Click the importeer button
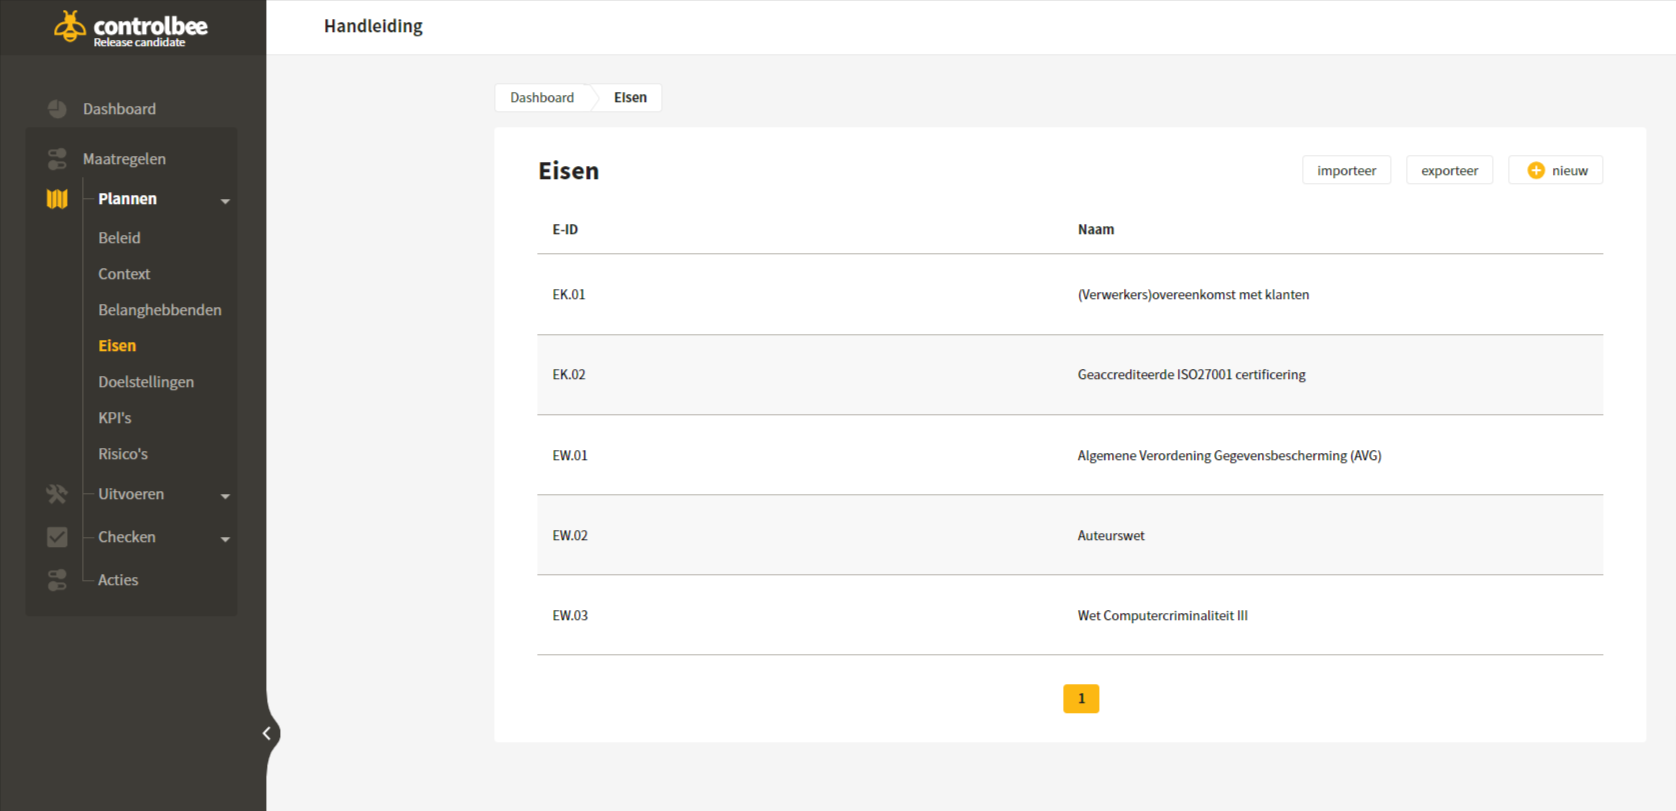 1346,171
